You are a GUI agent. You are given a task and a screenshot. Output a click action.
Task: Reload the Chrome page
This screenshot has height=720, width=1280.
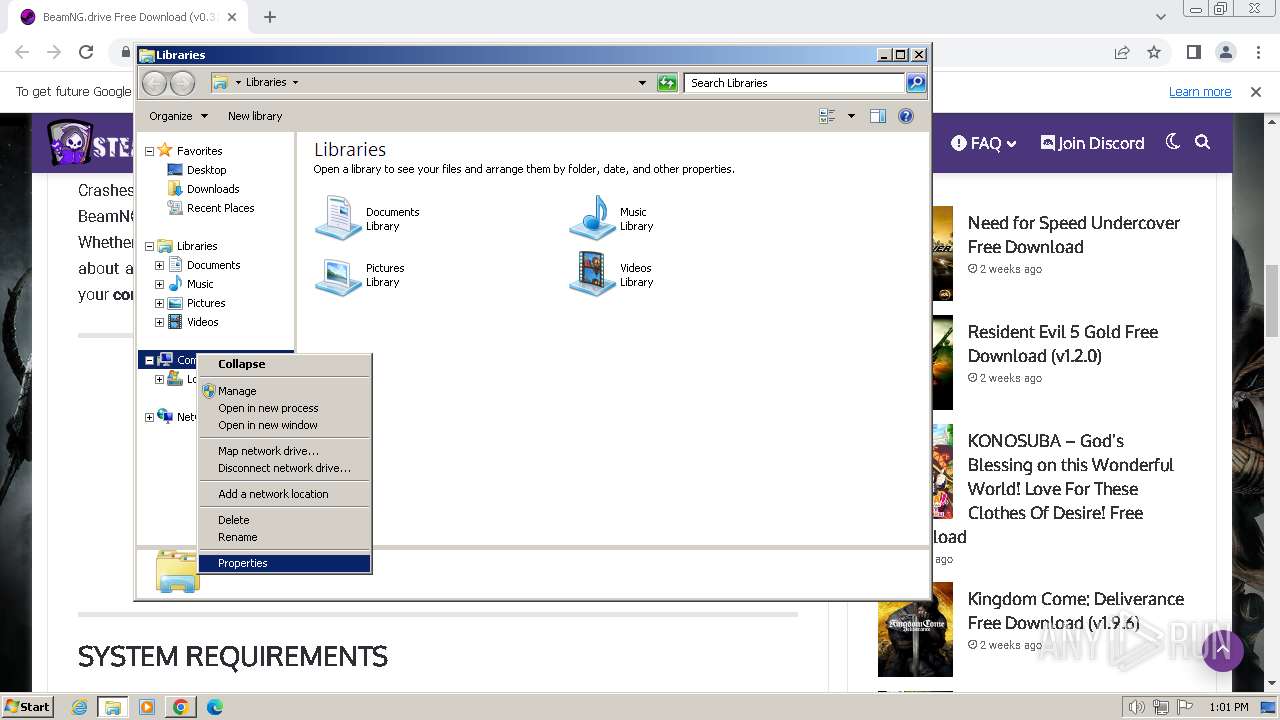pyautogui.click(x=86, y=52)
